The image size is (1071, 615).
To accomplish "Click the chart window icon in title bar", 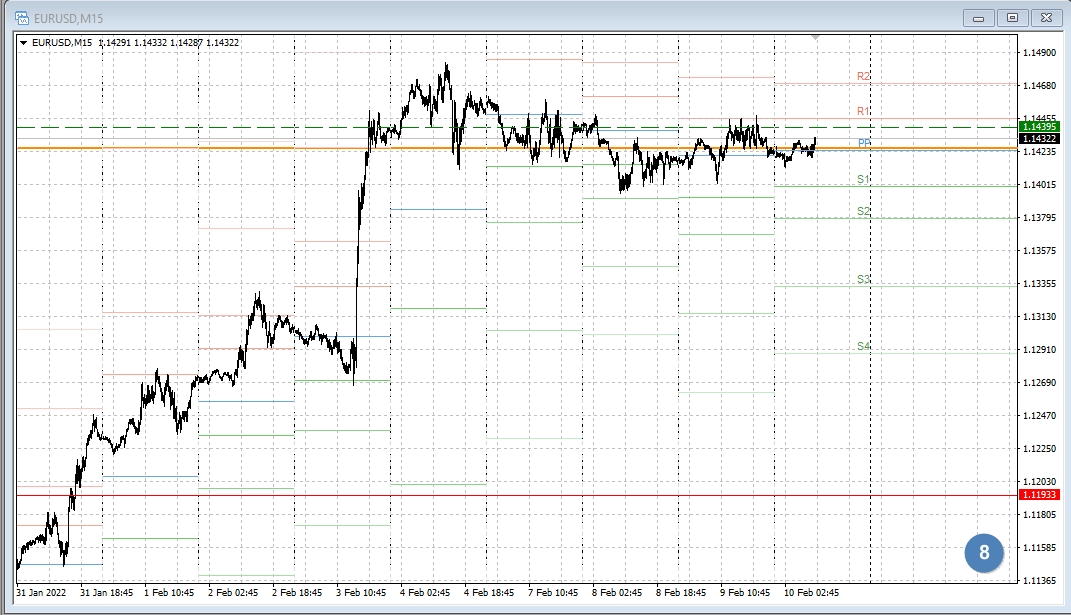I will (21, 18).
